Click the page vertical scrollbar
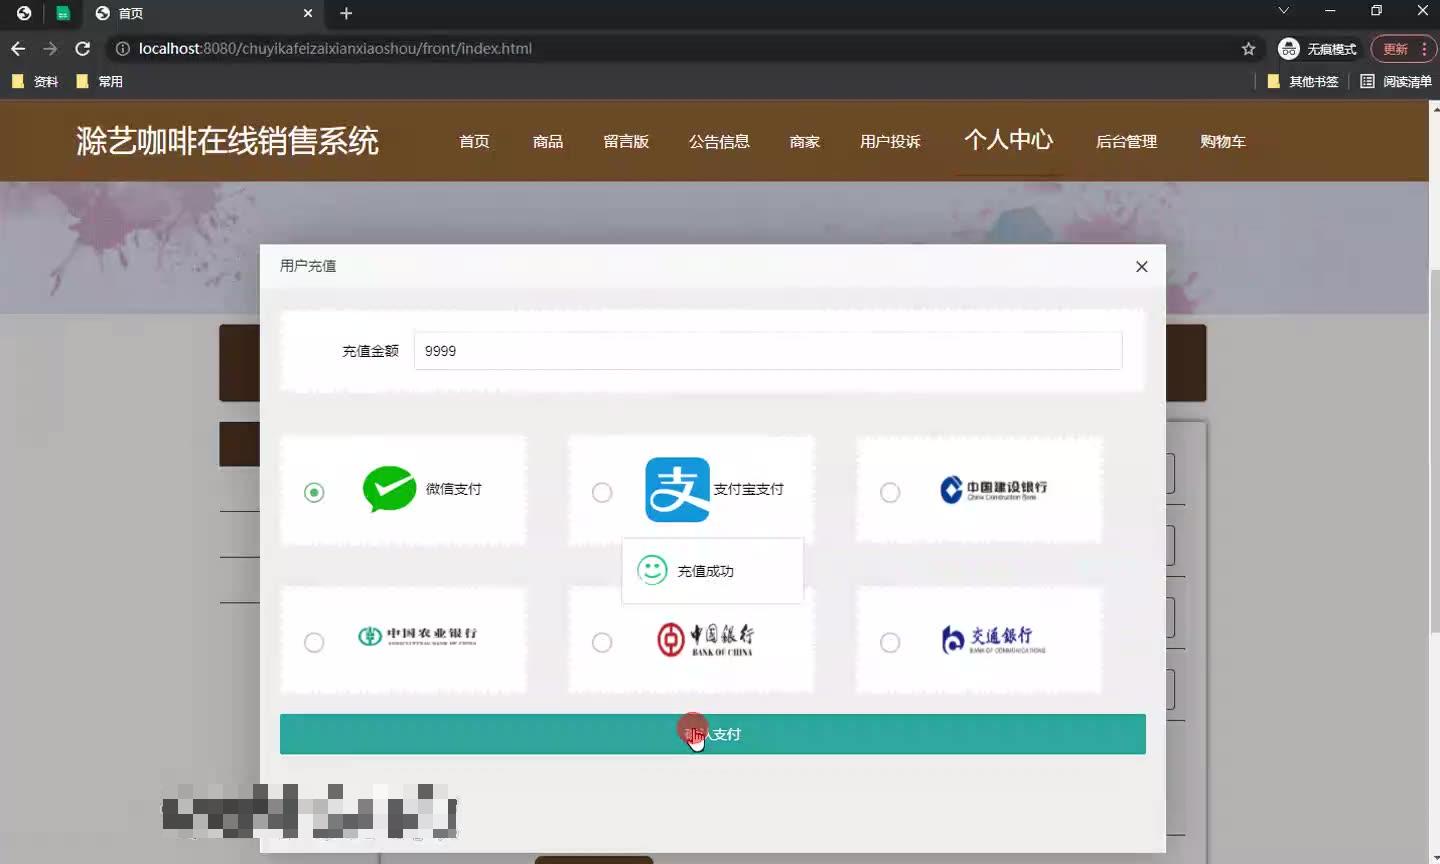 [x=1435, y=450]
